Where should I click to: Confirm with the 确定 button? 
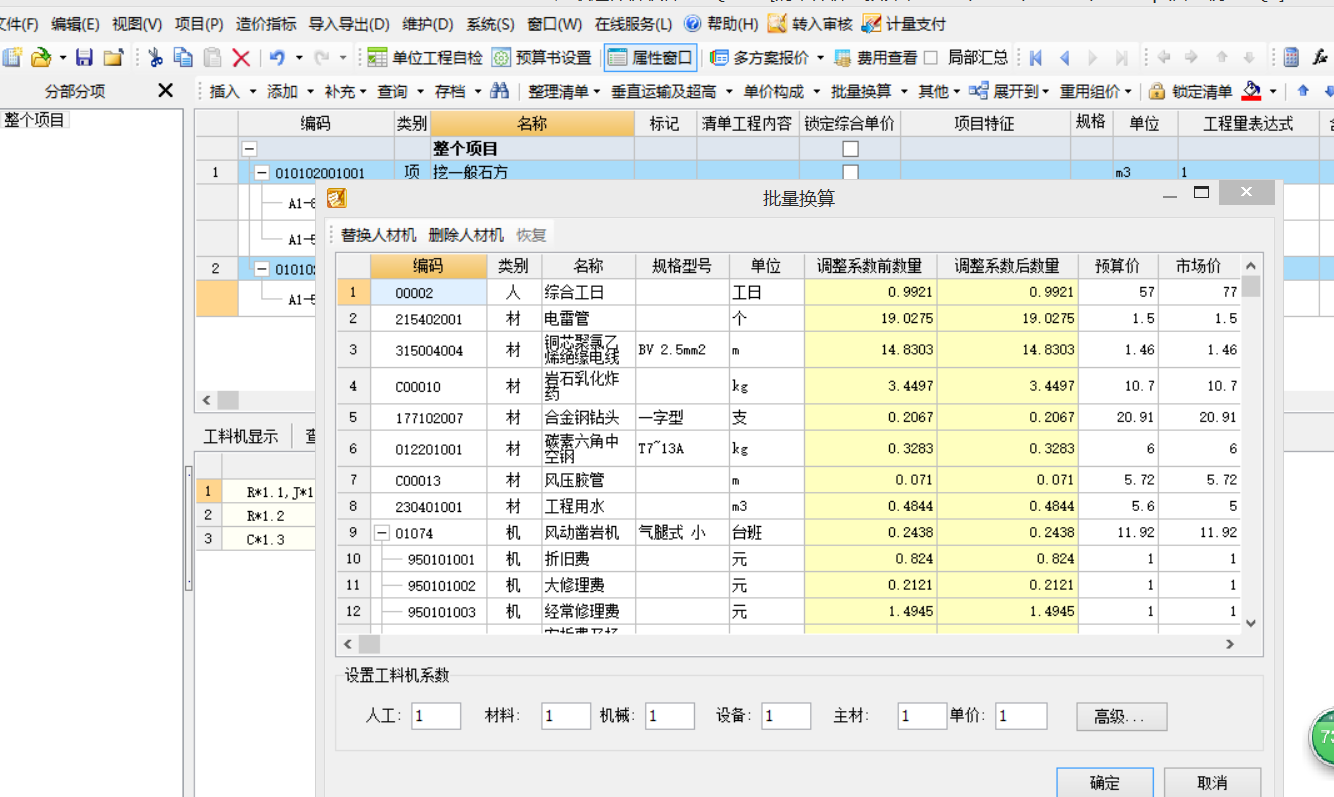1105,783
